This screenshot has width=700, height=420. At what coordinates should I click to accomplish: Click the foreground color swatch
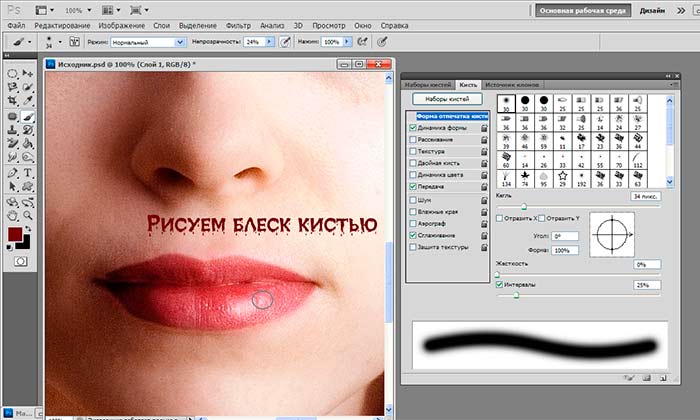(x=15, y=234)
